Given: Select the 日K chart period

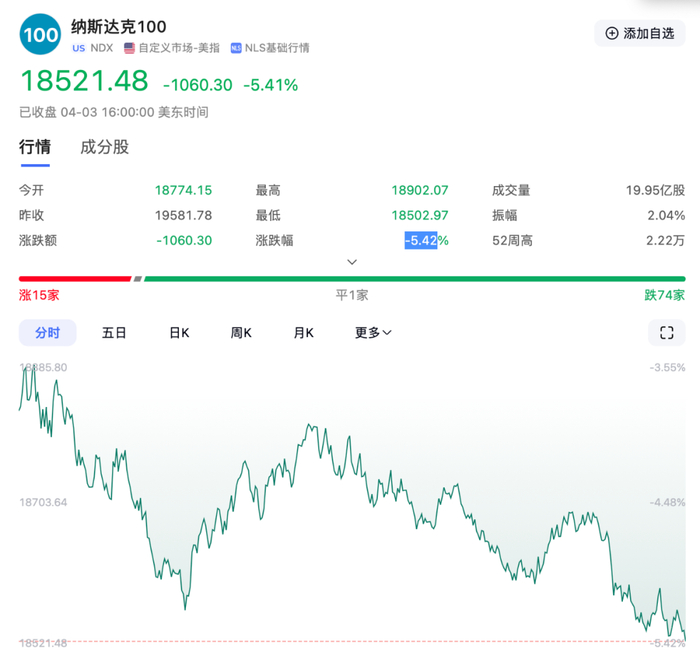Looking at the screenshot, I should pos(179,333).
